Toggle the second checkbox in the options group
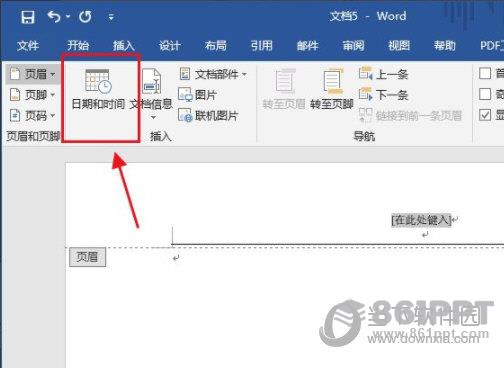Image resolution: width=504 pixels, height=368 pixels. 485,94
